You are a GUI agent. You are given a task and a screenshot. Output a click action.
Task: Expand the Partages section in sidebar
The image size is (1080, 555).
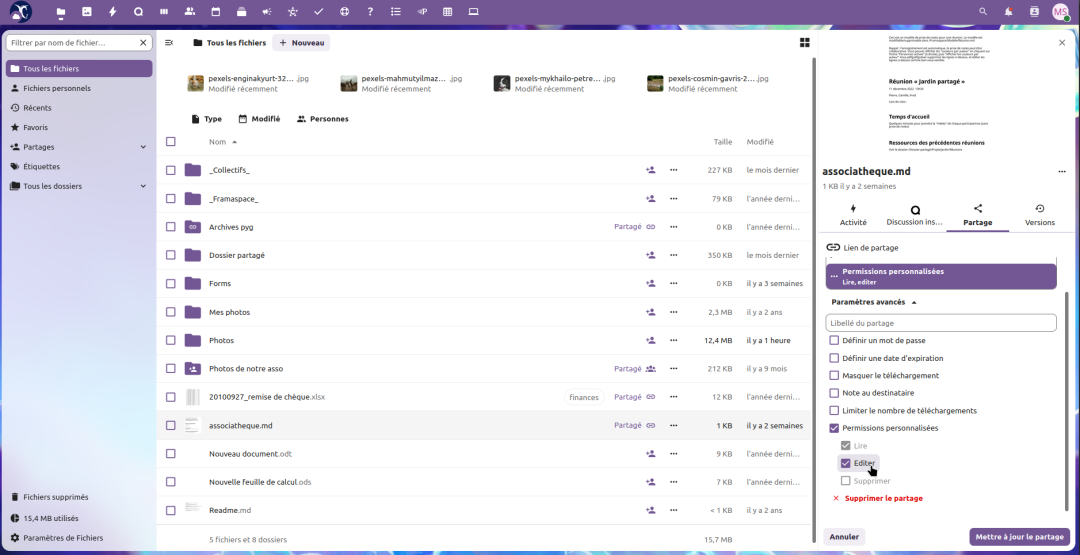pyautogui.click(x=143, y=147)
